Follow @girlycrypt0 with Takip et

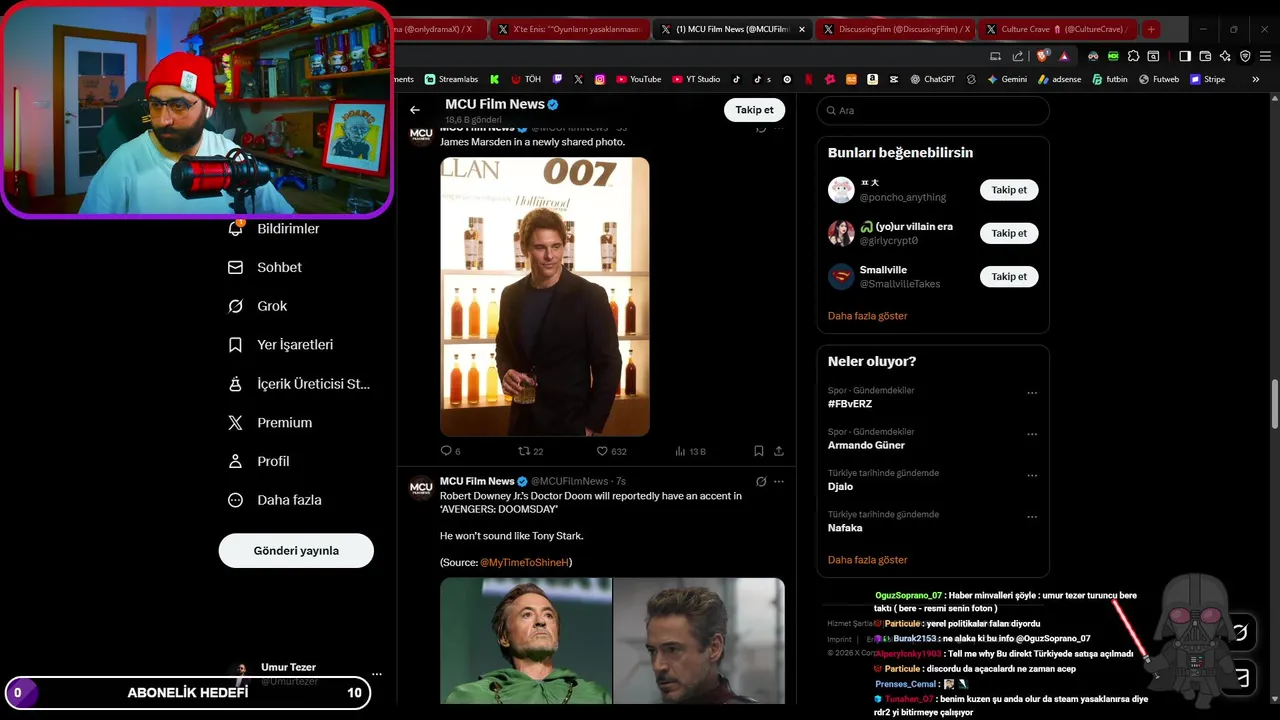[x=1009, y=233]
